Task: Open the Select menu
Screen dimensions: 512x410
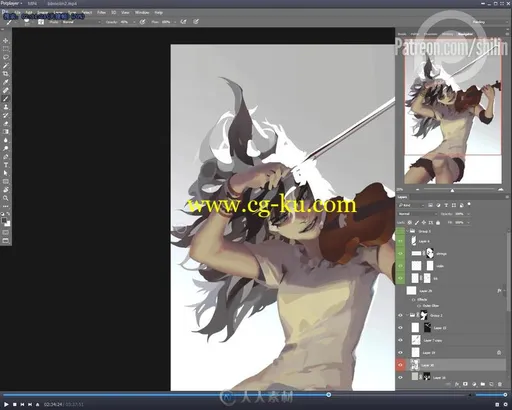Action: (x=87, y=13)
